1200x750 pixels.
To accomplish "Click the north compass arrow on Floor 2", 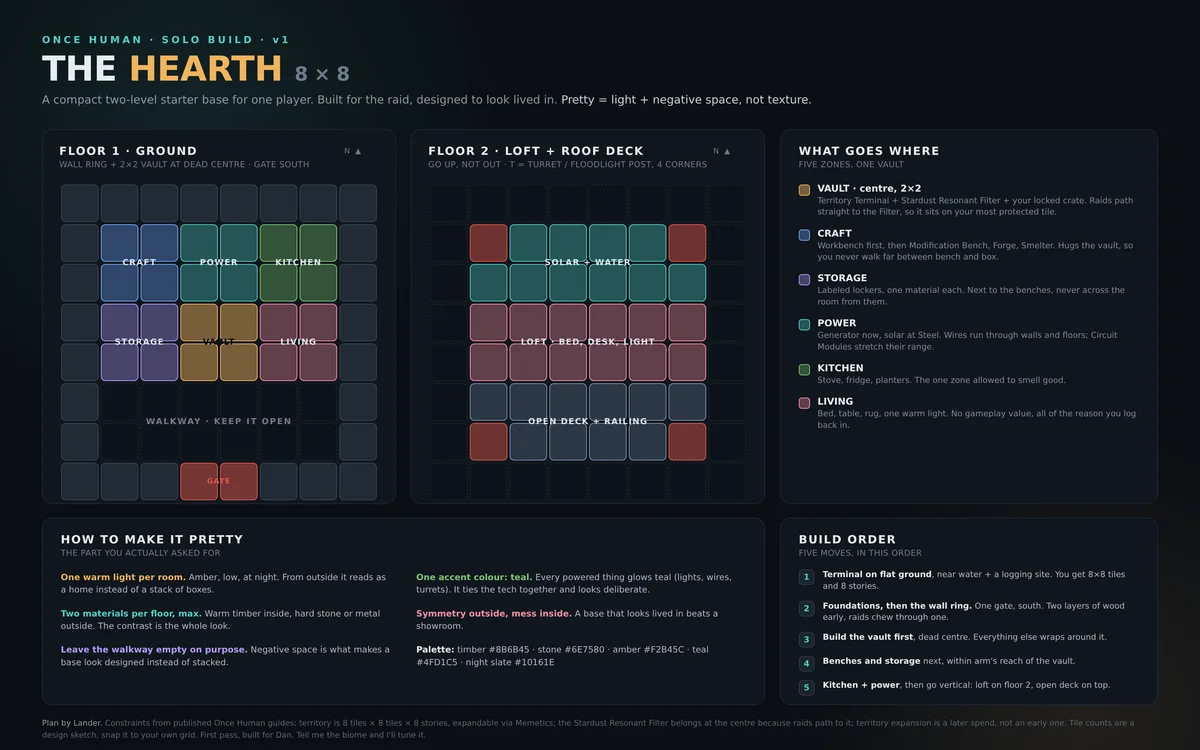I will [727, 151].
